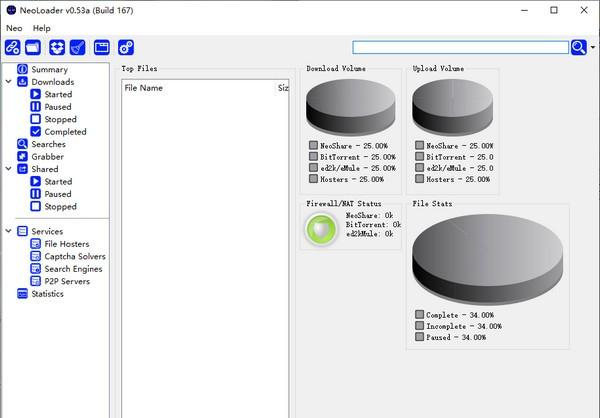Click the add link toolbar icon
The image size is (600, 418).
(x=12, y=48)
